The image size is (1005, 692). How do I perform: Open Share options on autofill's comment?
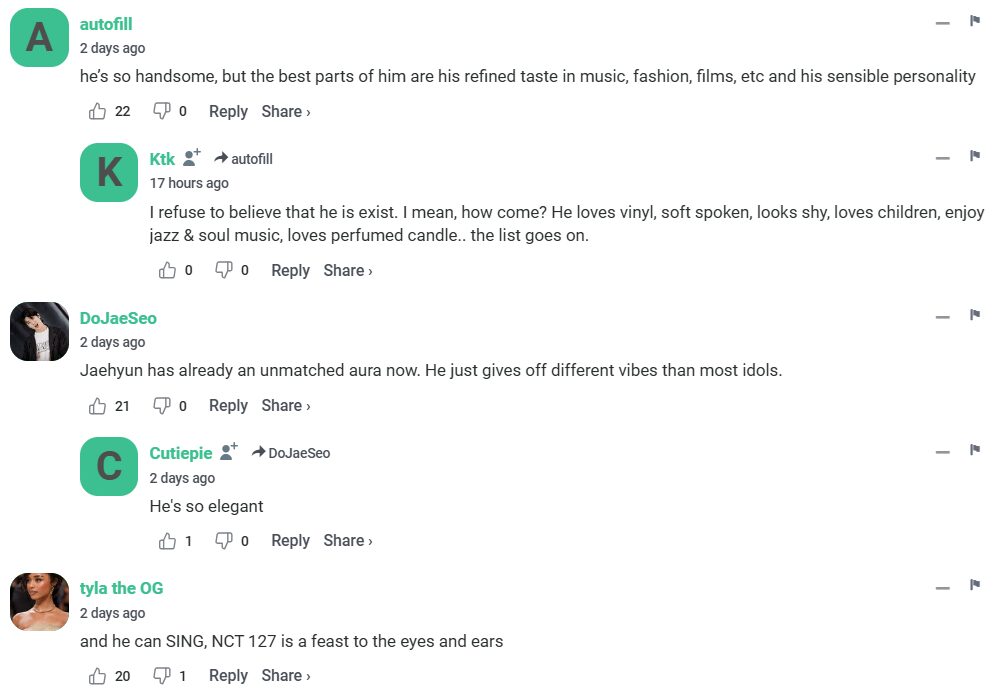285,111
